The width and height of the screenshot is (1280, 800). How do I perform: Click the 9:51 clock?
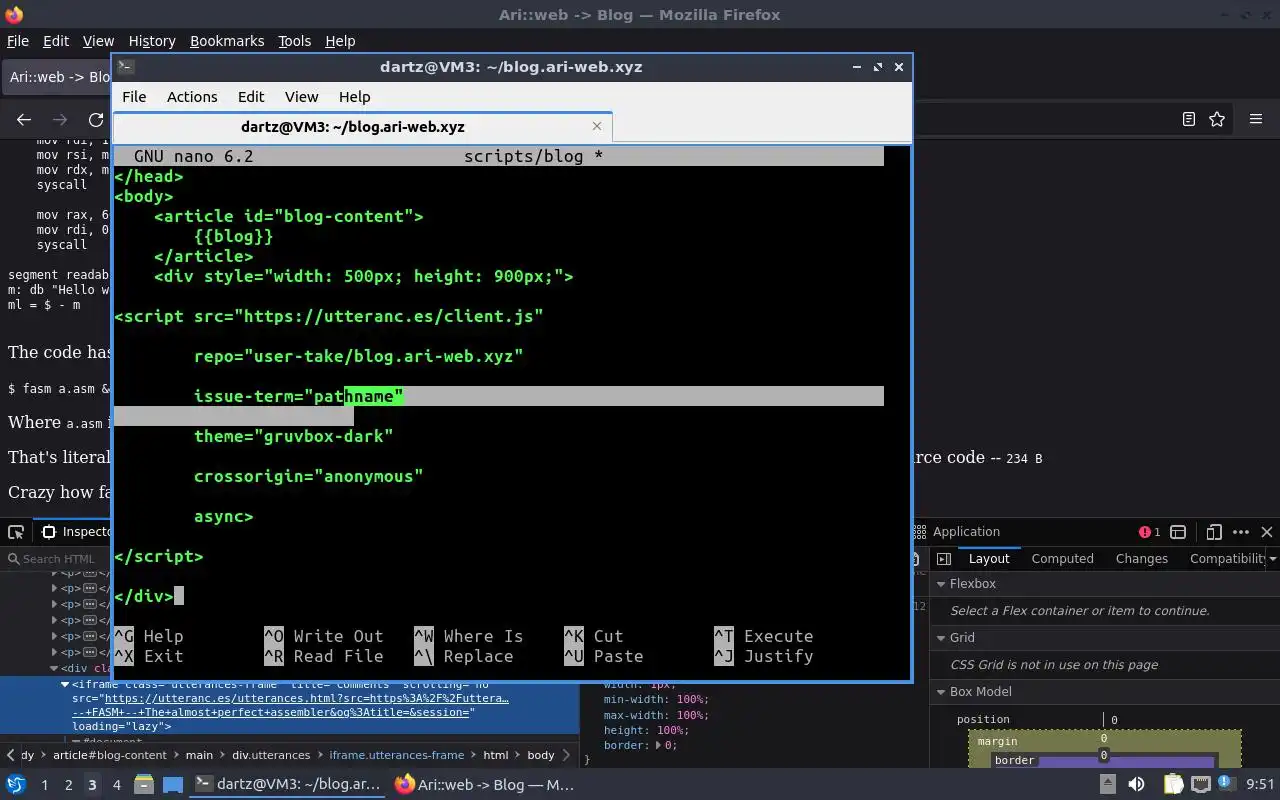(x=1260, y=785)
